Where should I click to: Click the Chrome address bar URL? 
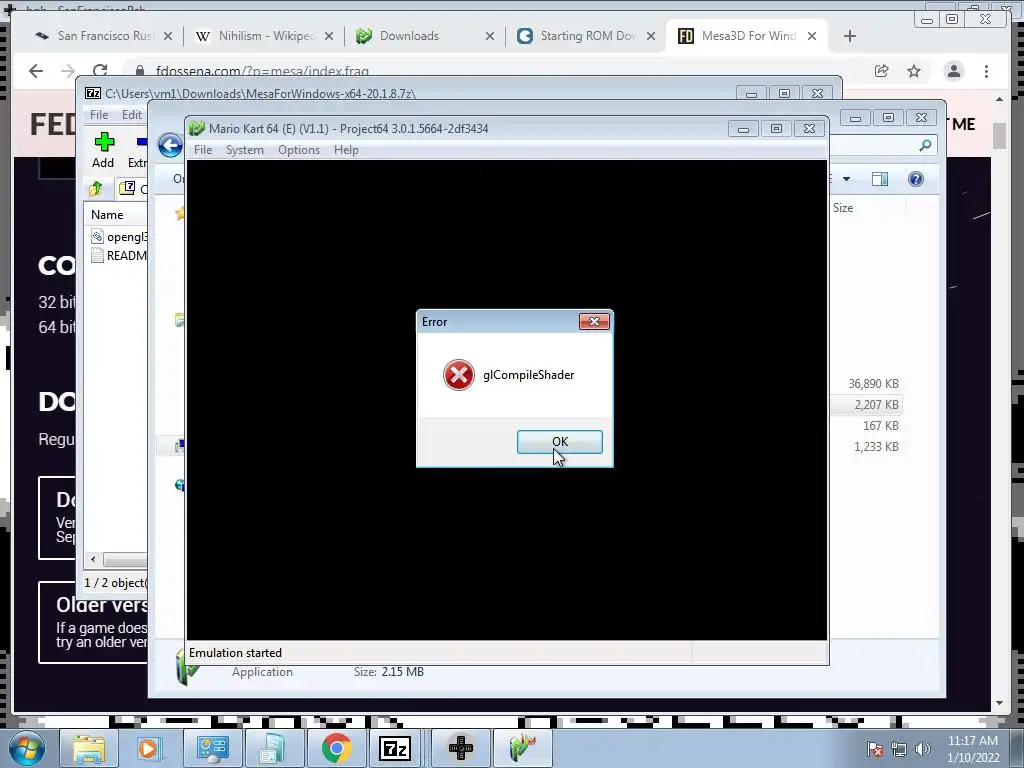click(x=263, y=71)
